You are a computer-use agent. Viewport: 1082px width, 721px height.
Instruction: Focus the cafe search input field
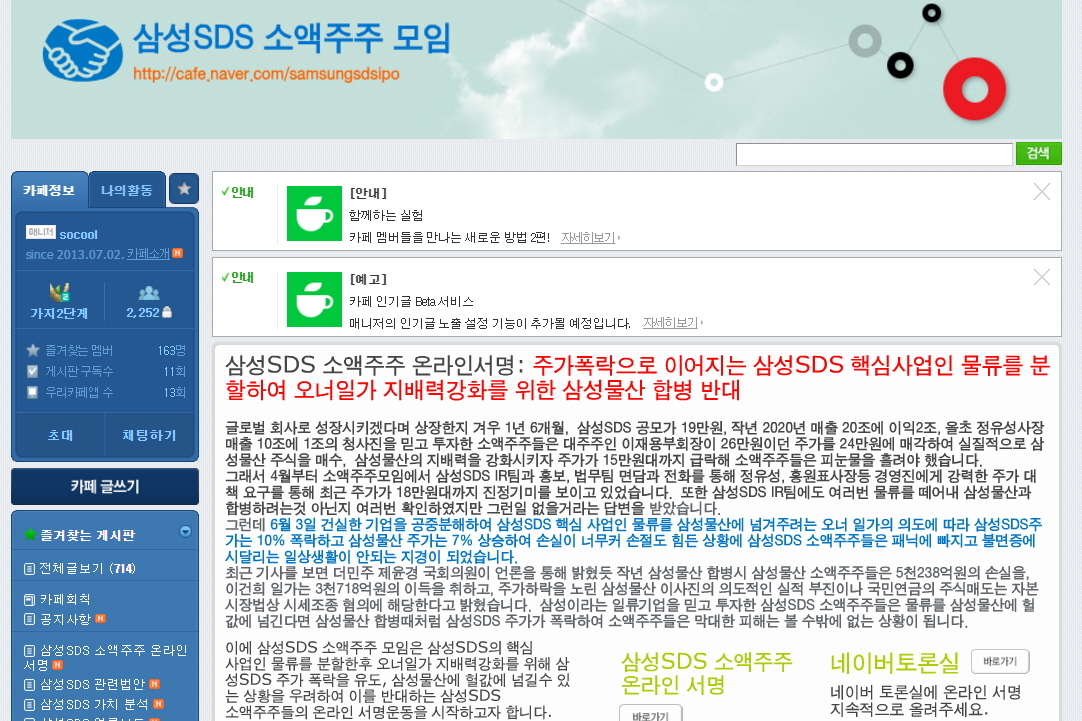click(874, 154)
